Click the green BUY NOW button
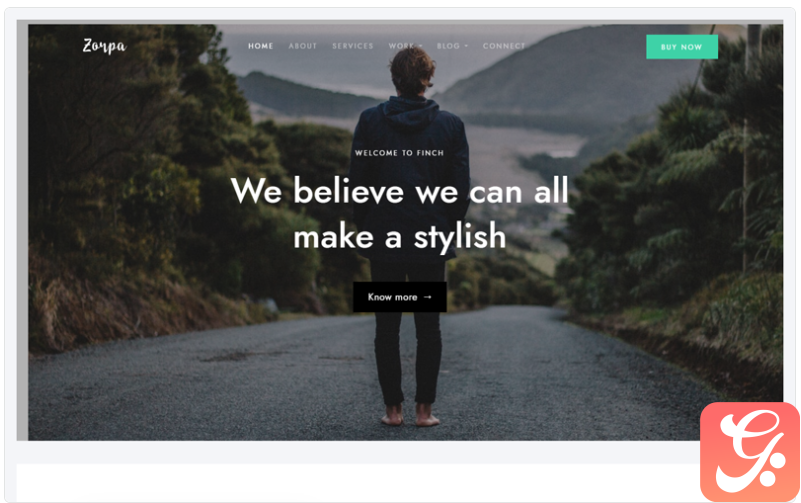 pyautogui.click(x=681, y=46)
